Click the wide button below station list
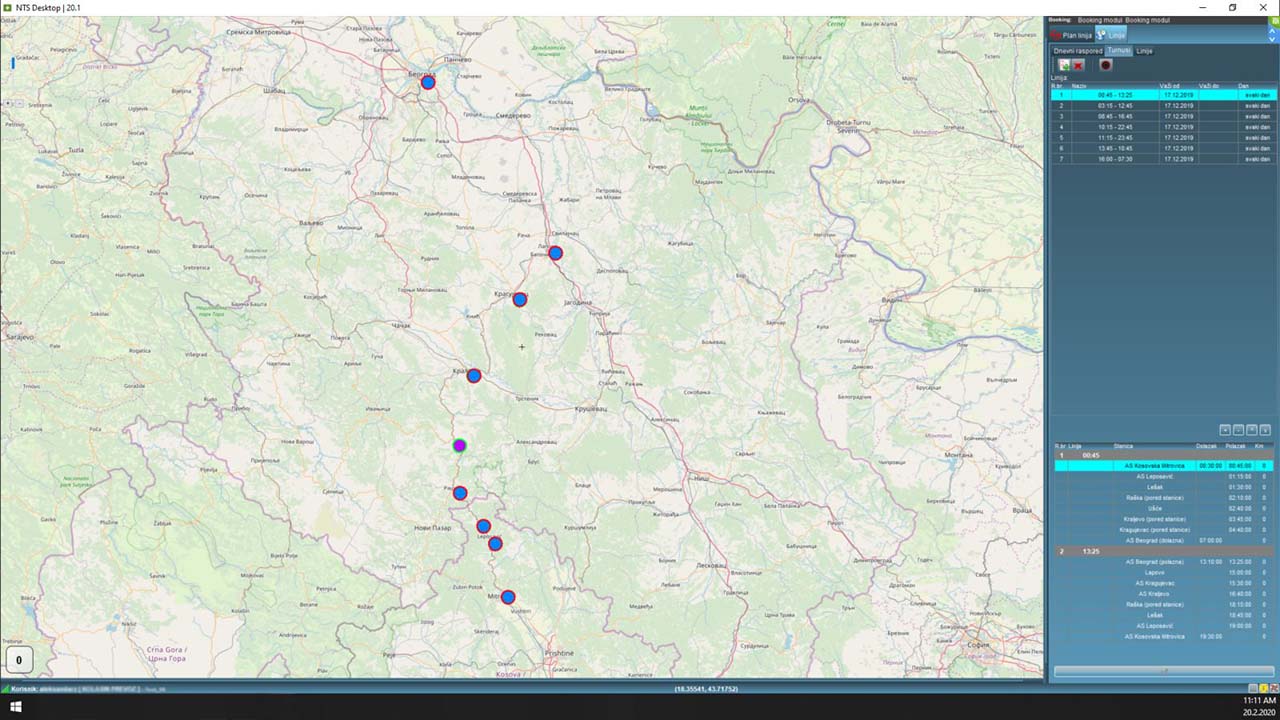1280x720 pixels. pos(1162,671)
